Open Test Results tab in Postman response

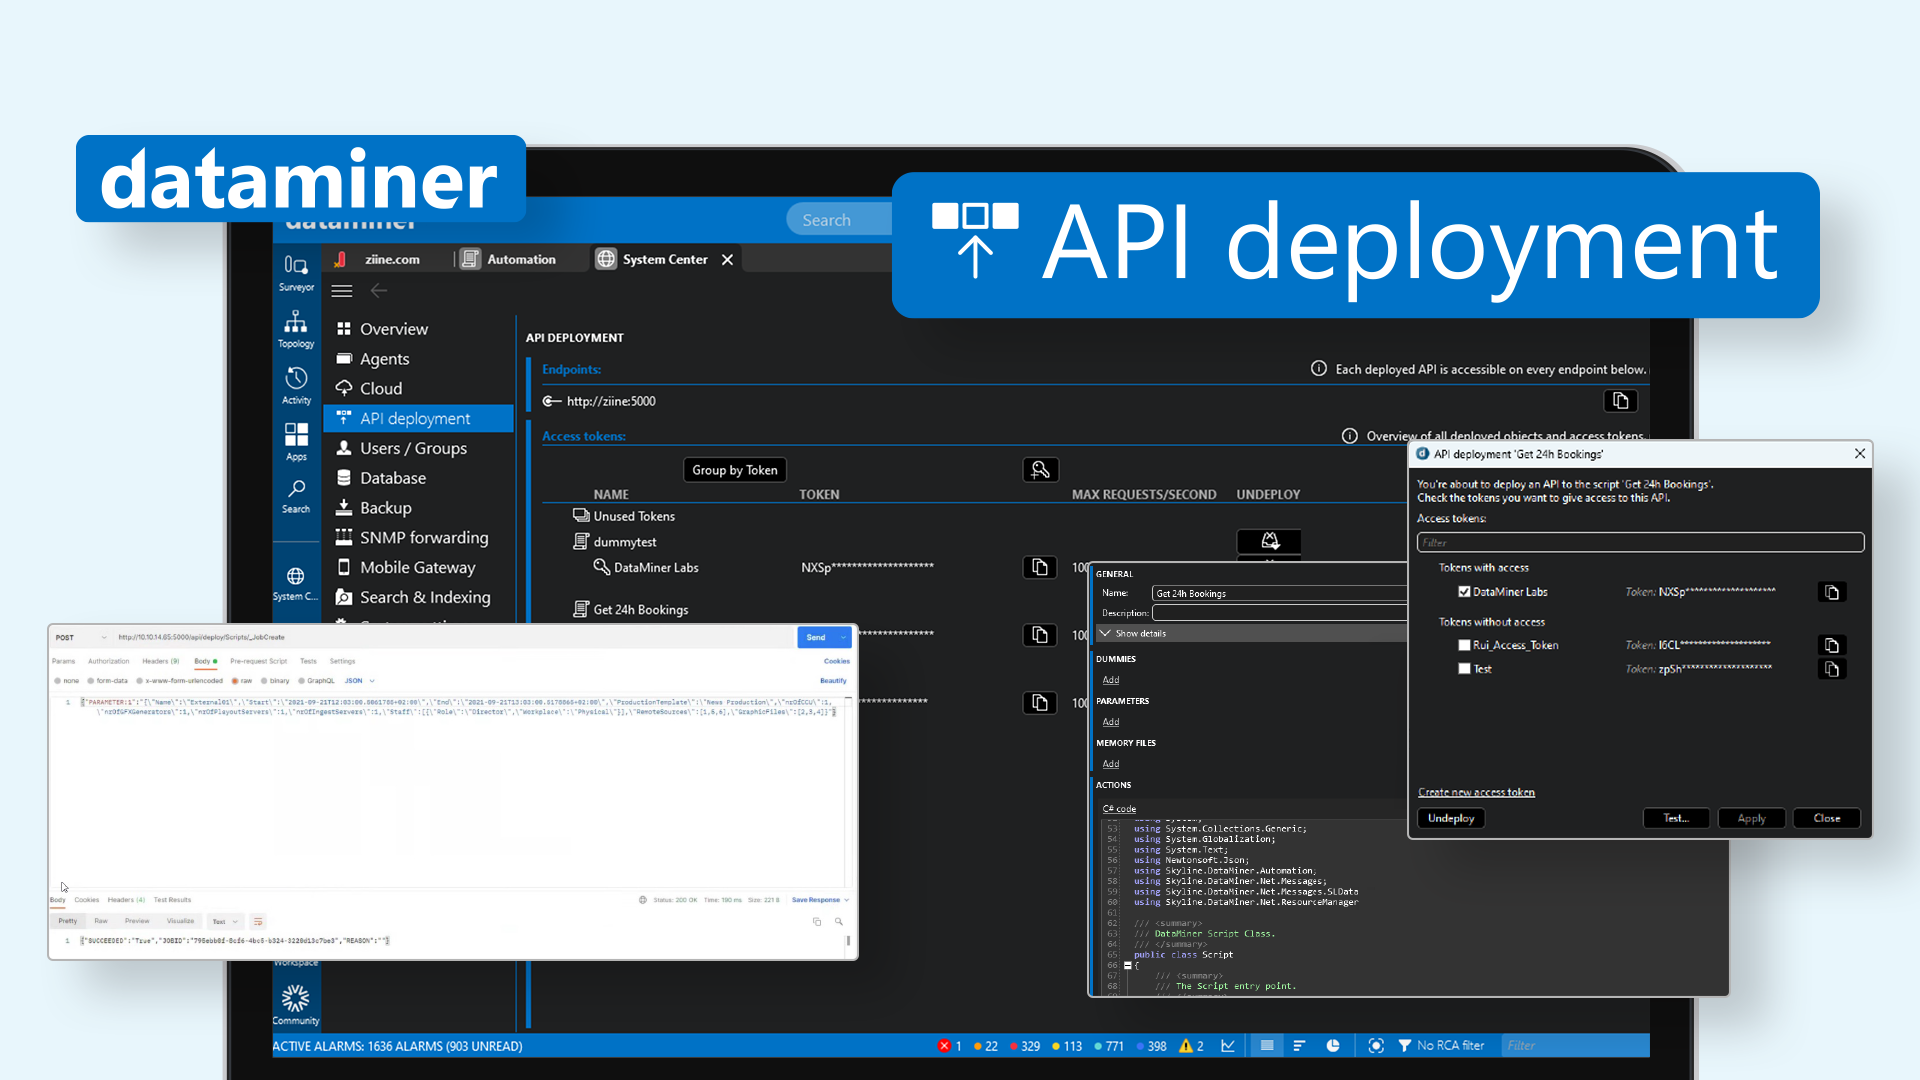(172, 900)
